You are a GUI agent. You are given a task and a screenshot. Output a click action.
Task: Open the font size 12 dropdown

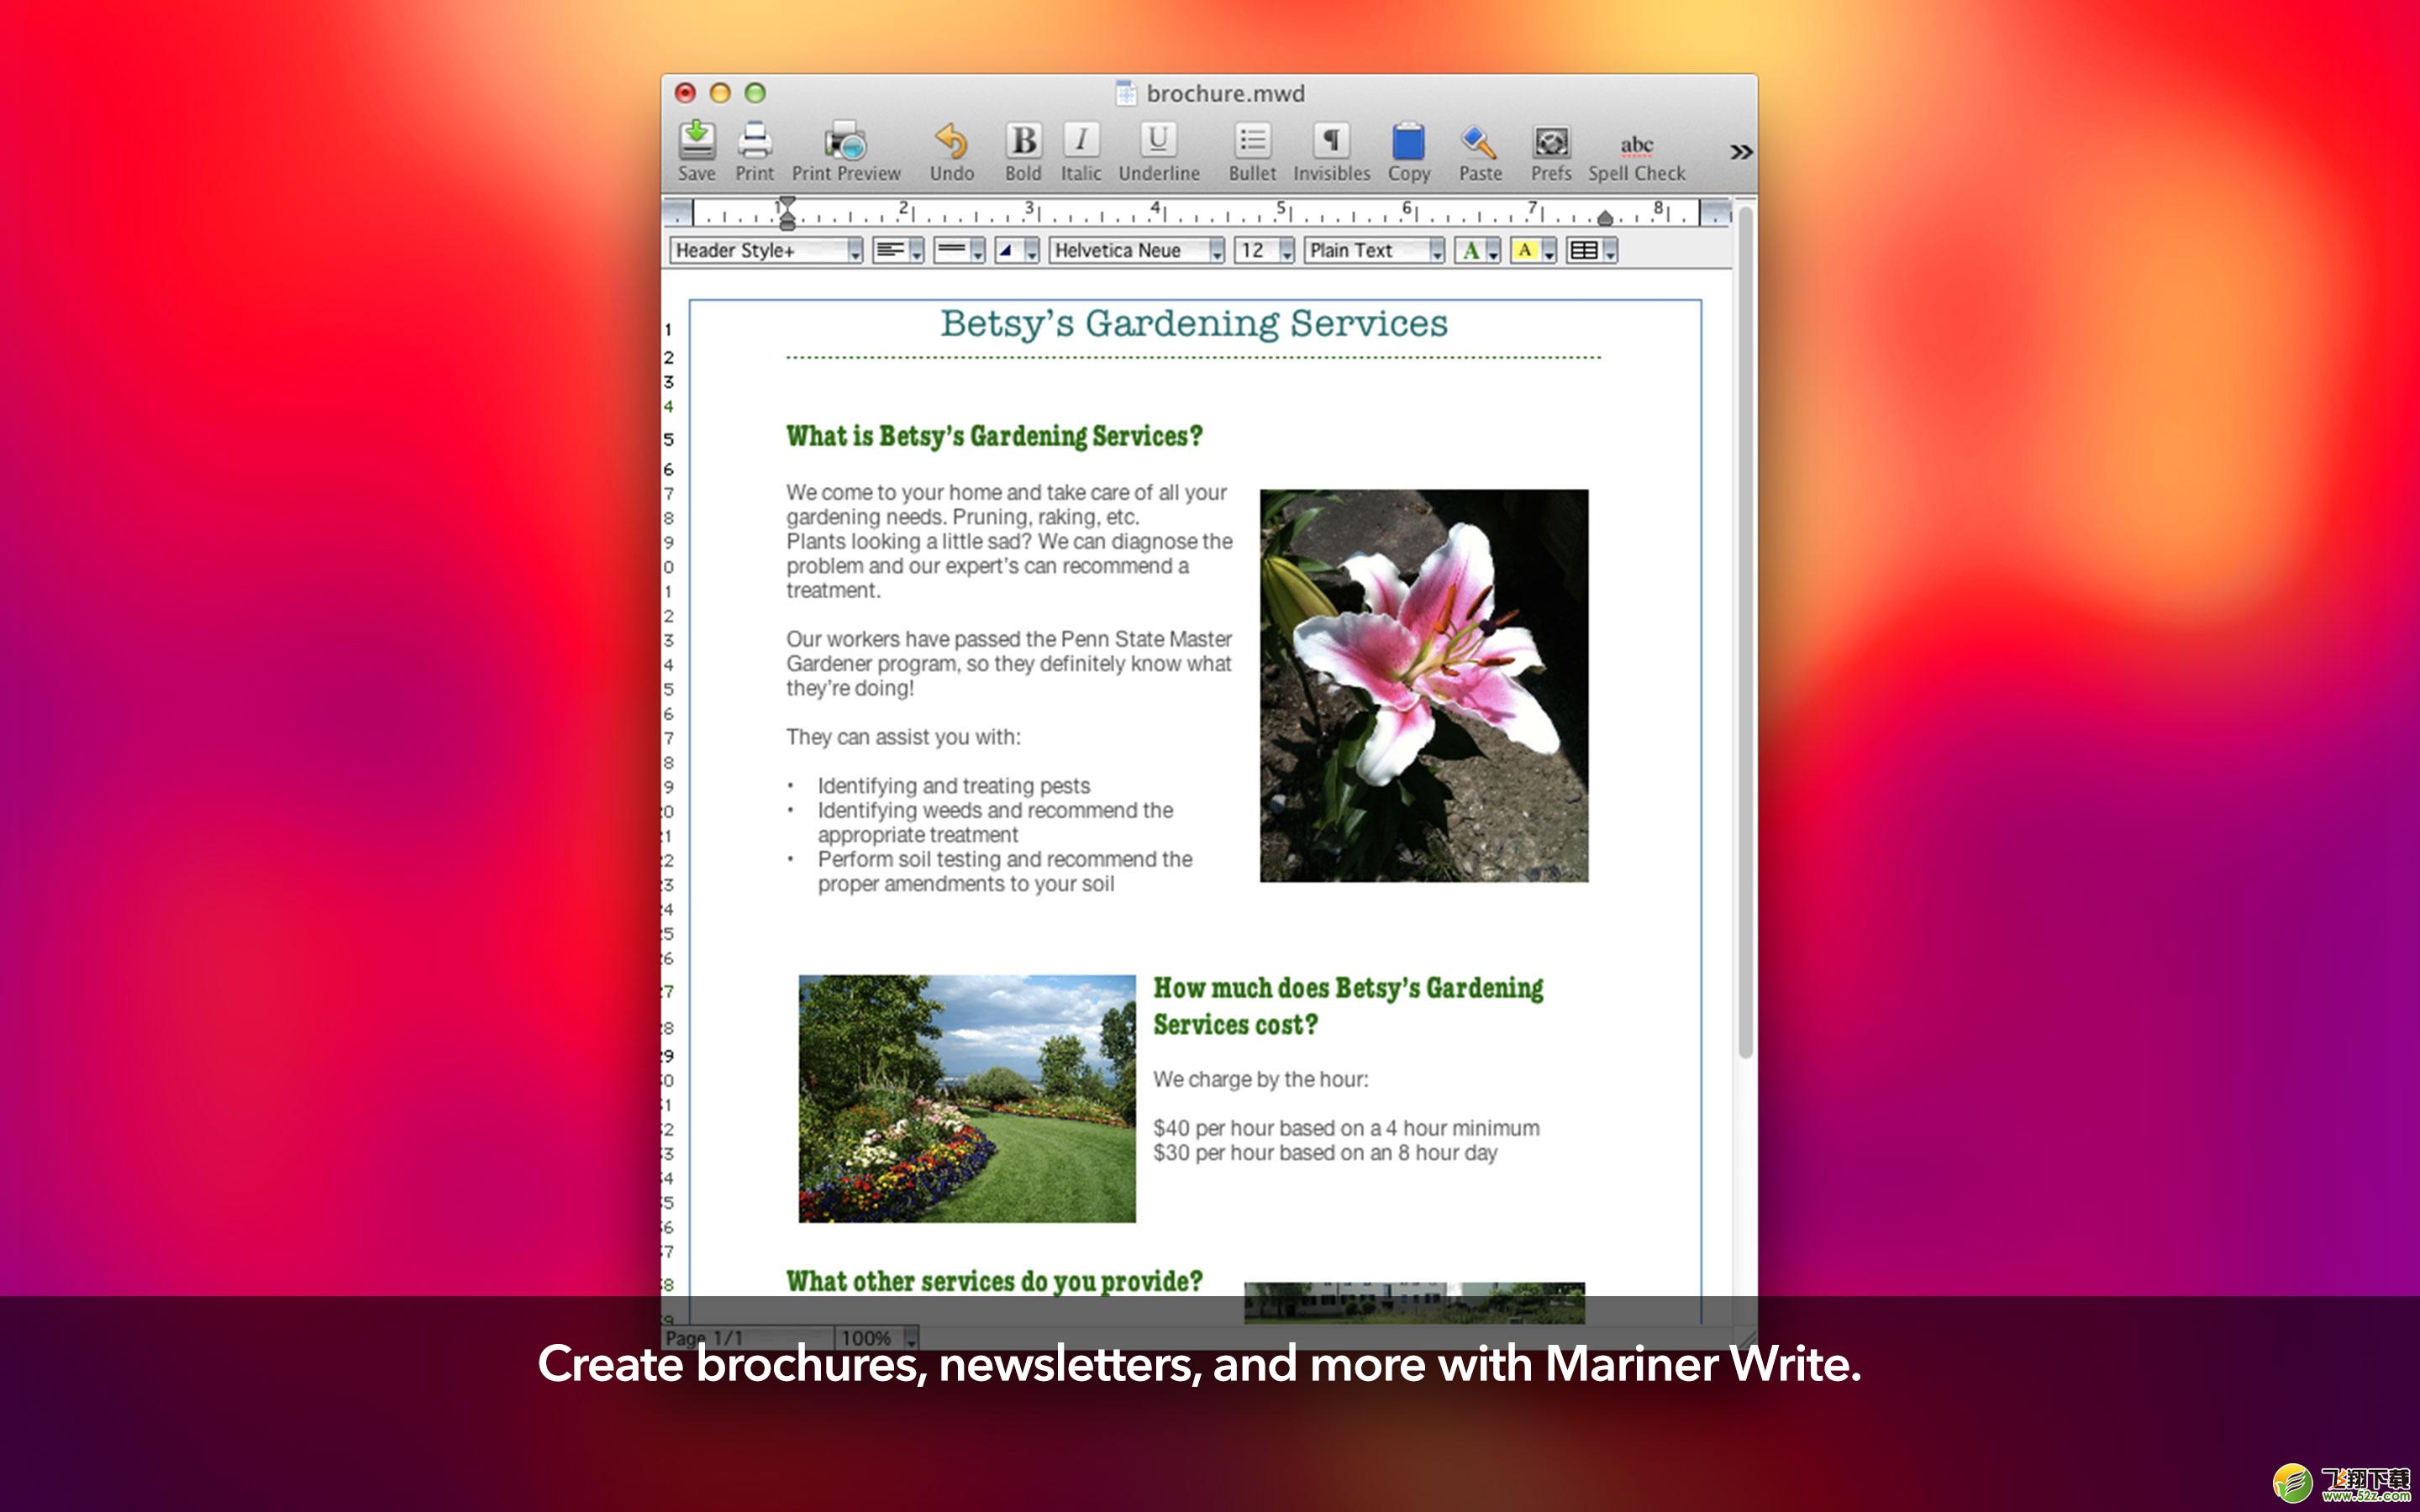point(1264,250)
